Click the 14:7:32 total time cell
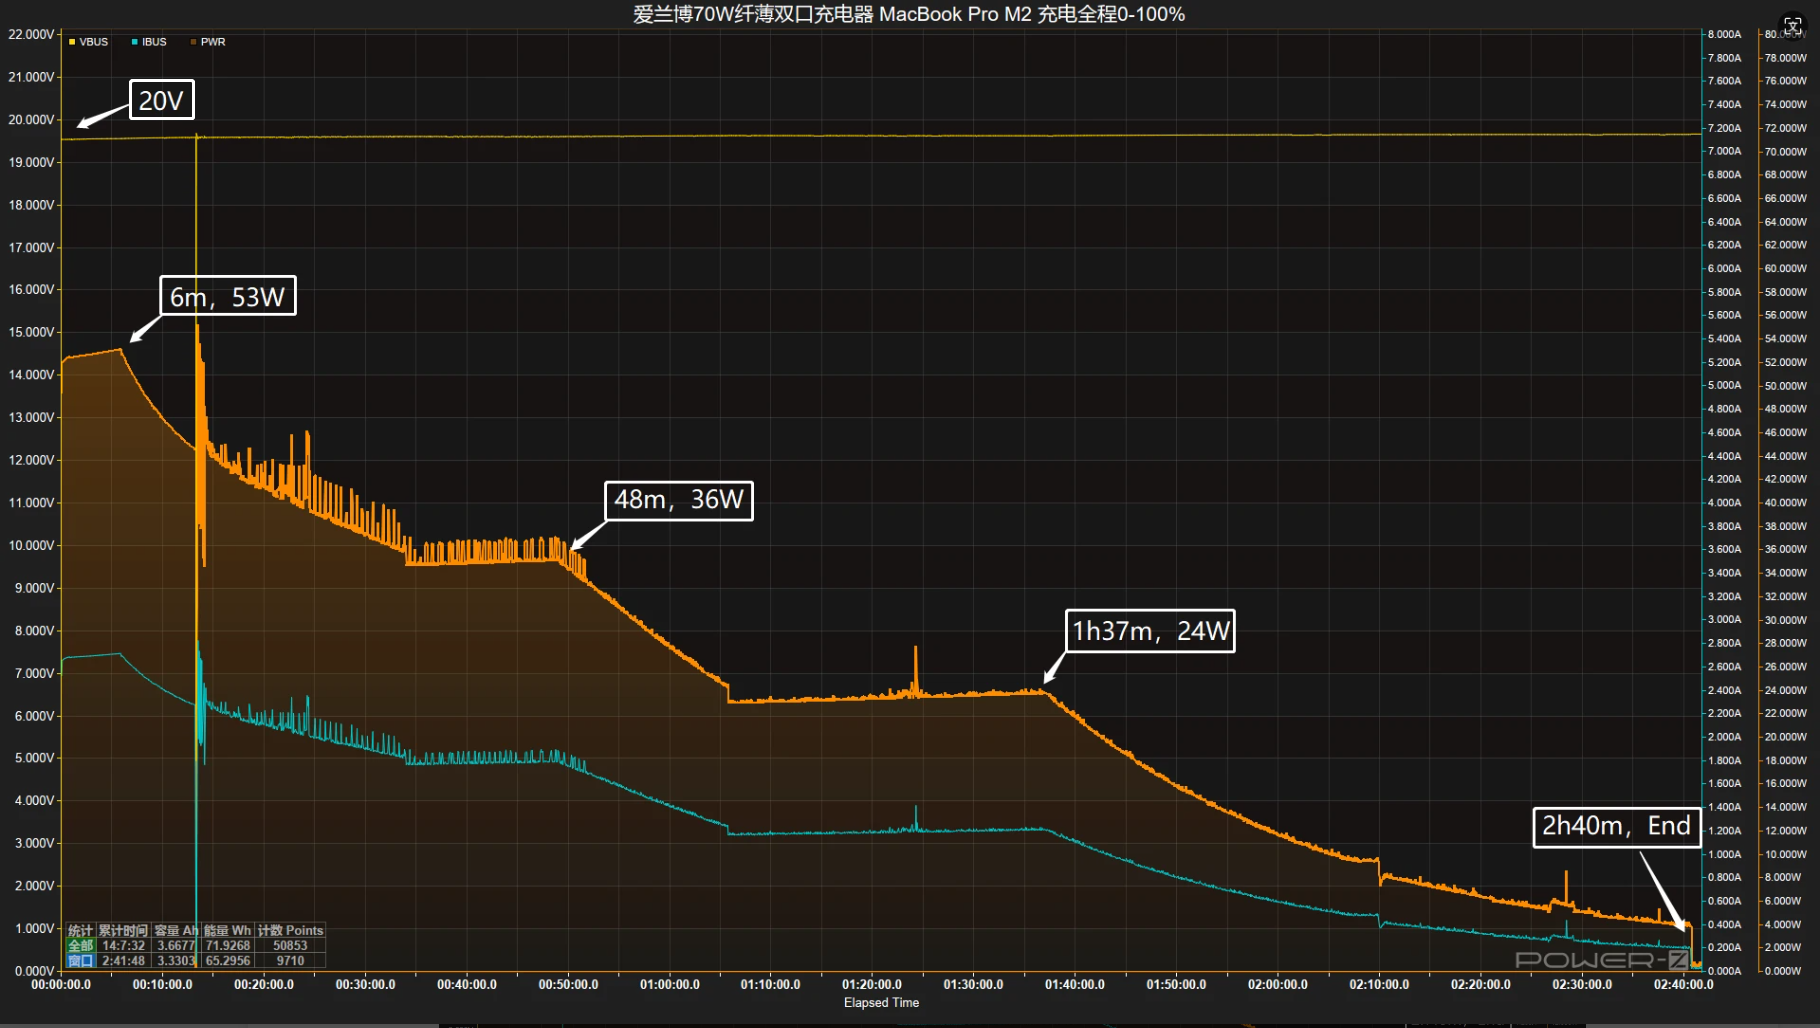Viewport: 1820px width, 1028px height. [x=123, y=945]
